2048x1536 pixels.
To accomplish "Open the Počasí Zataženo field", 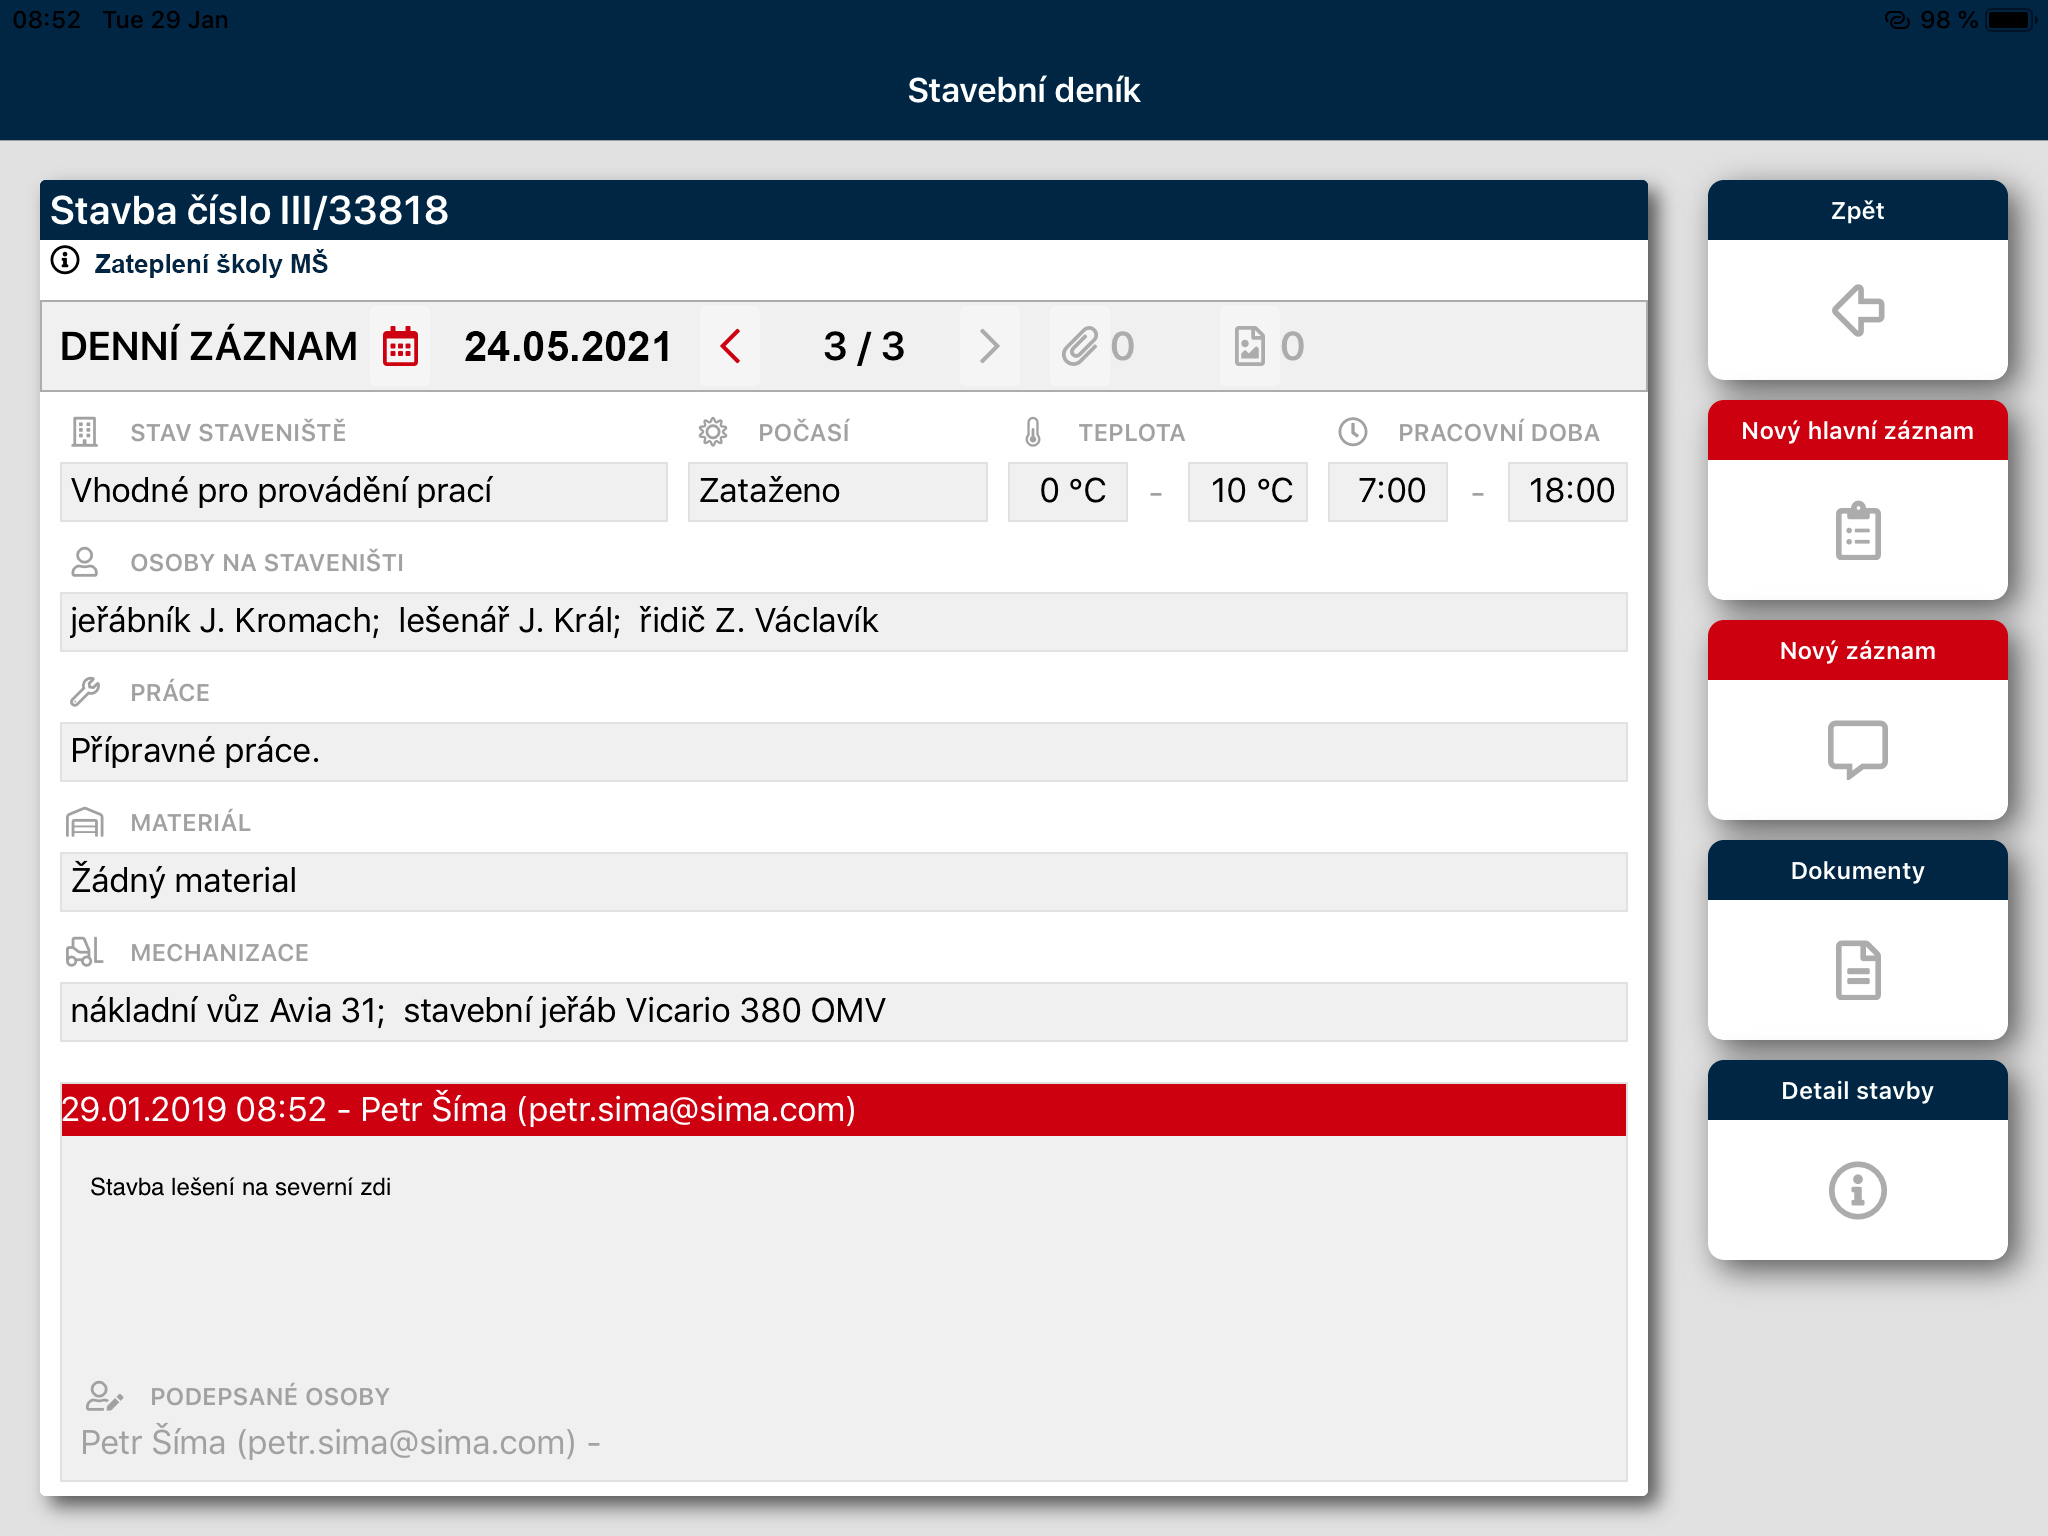I will tap(837, 491).
